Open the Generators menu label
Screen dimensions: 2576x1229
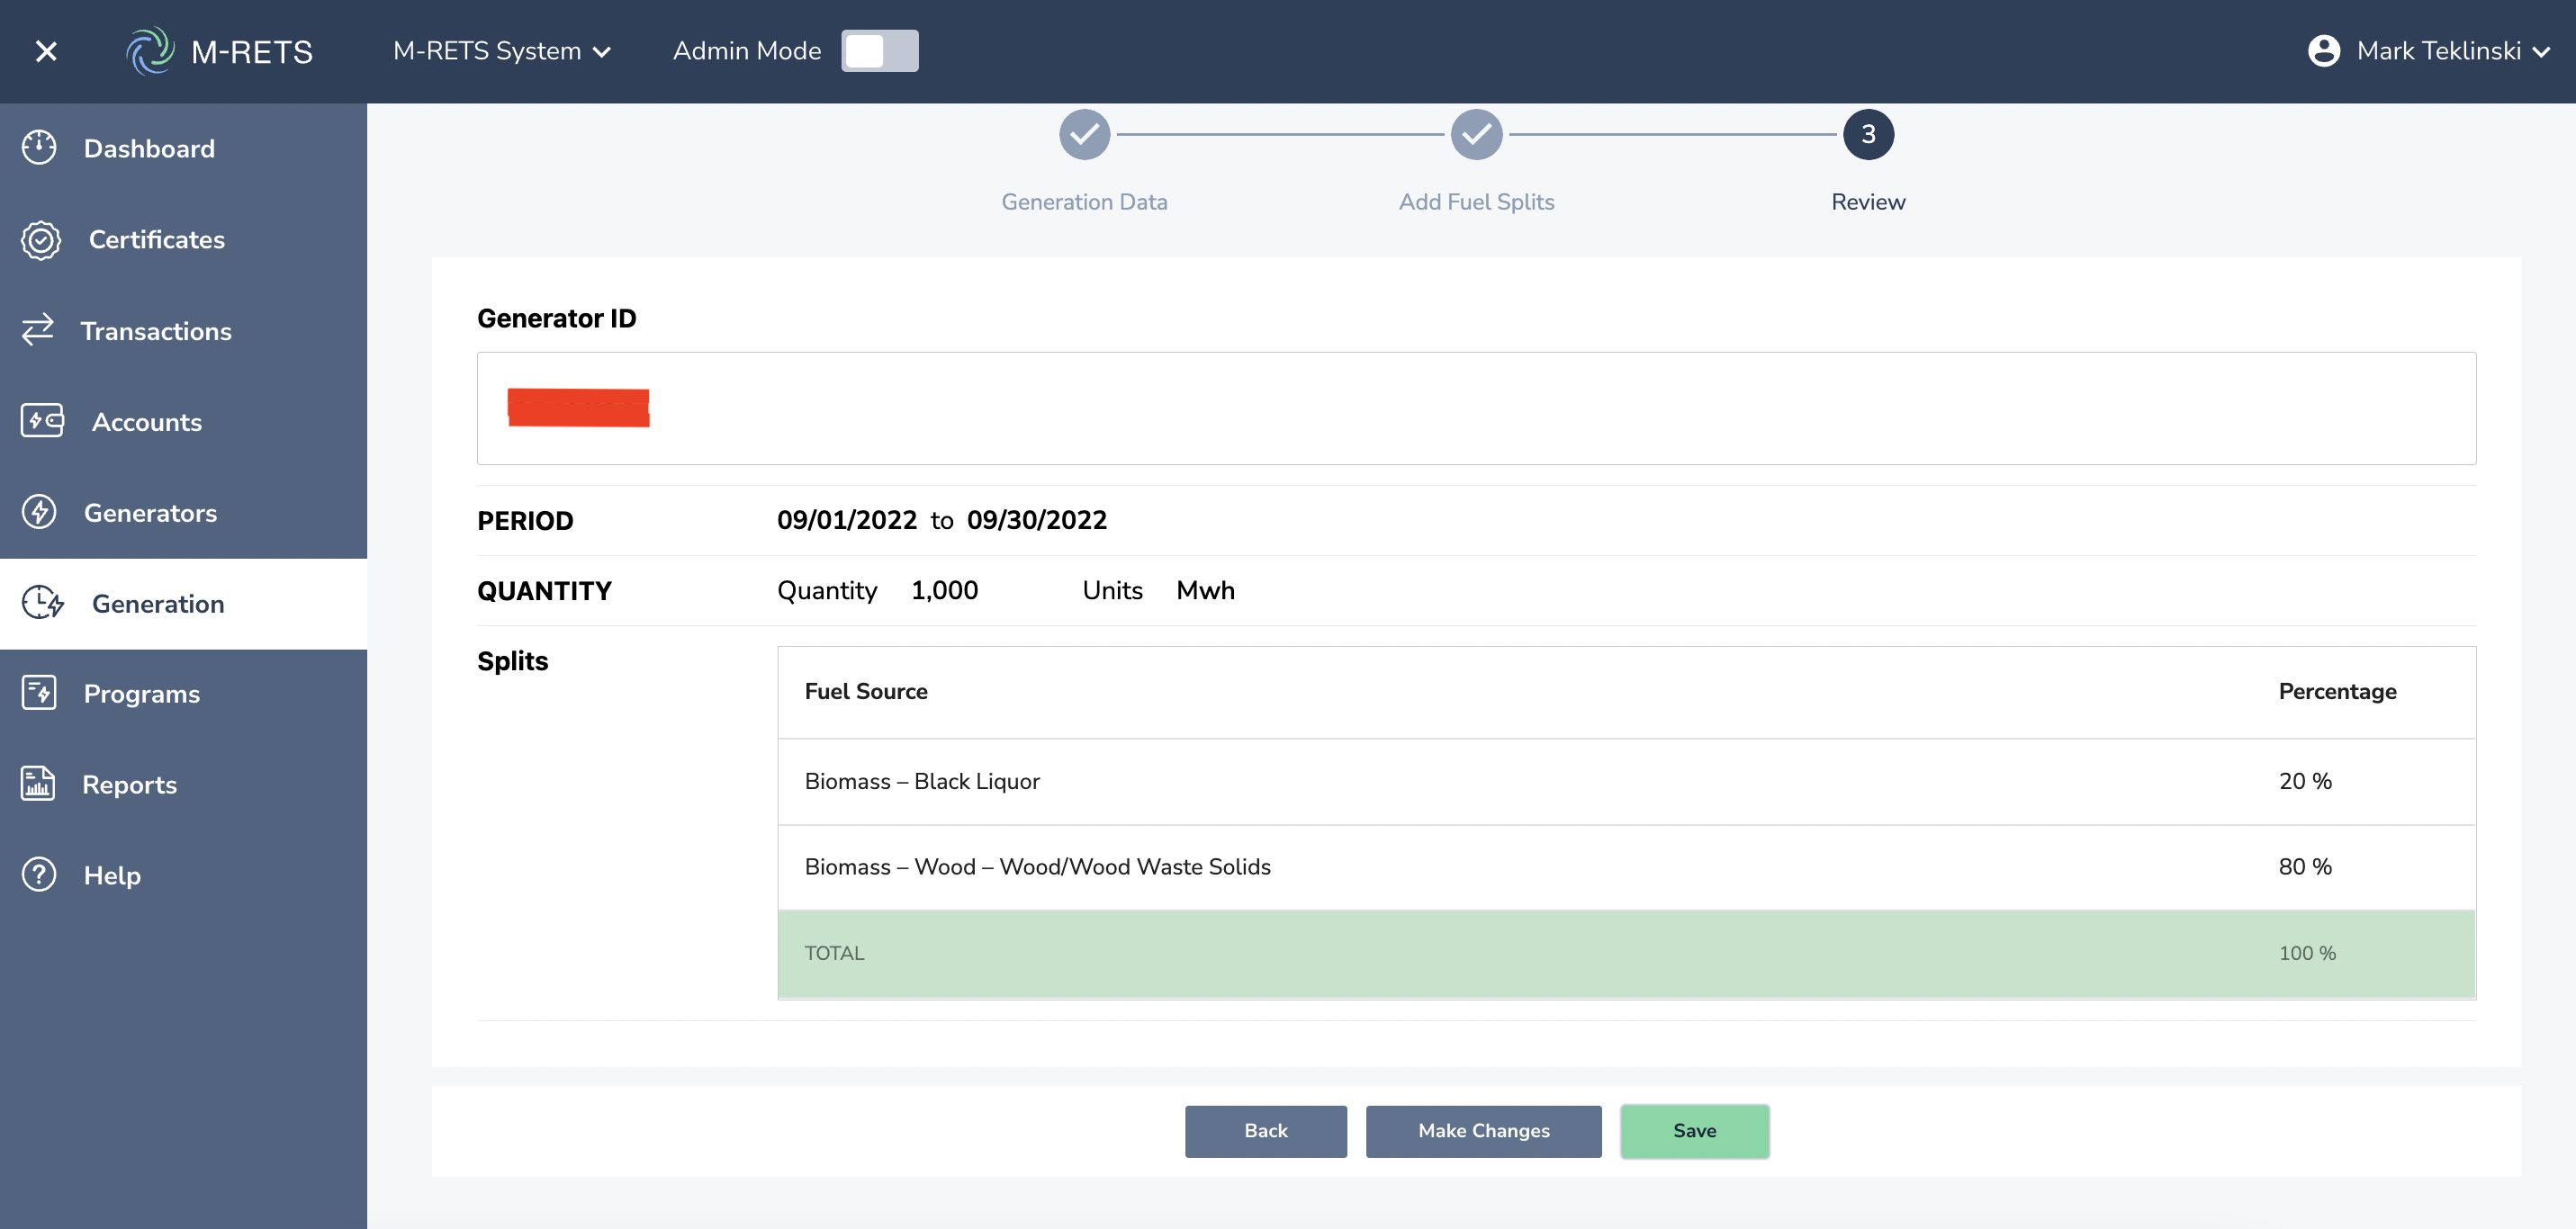[150, 513]
